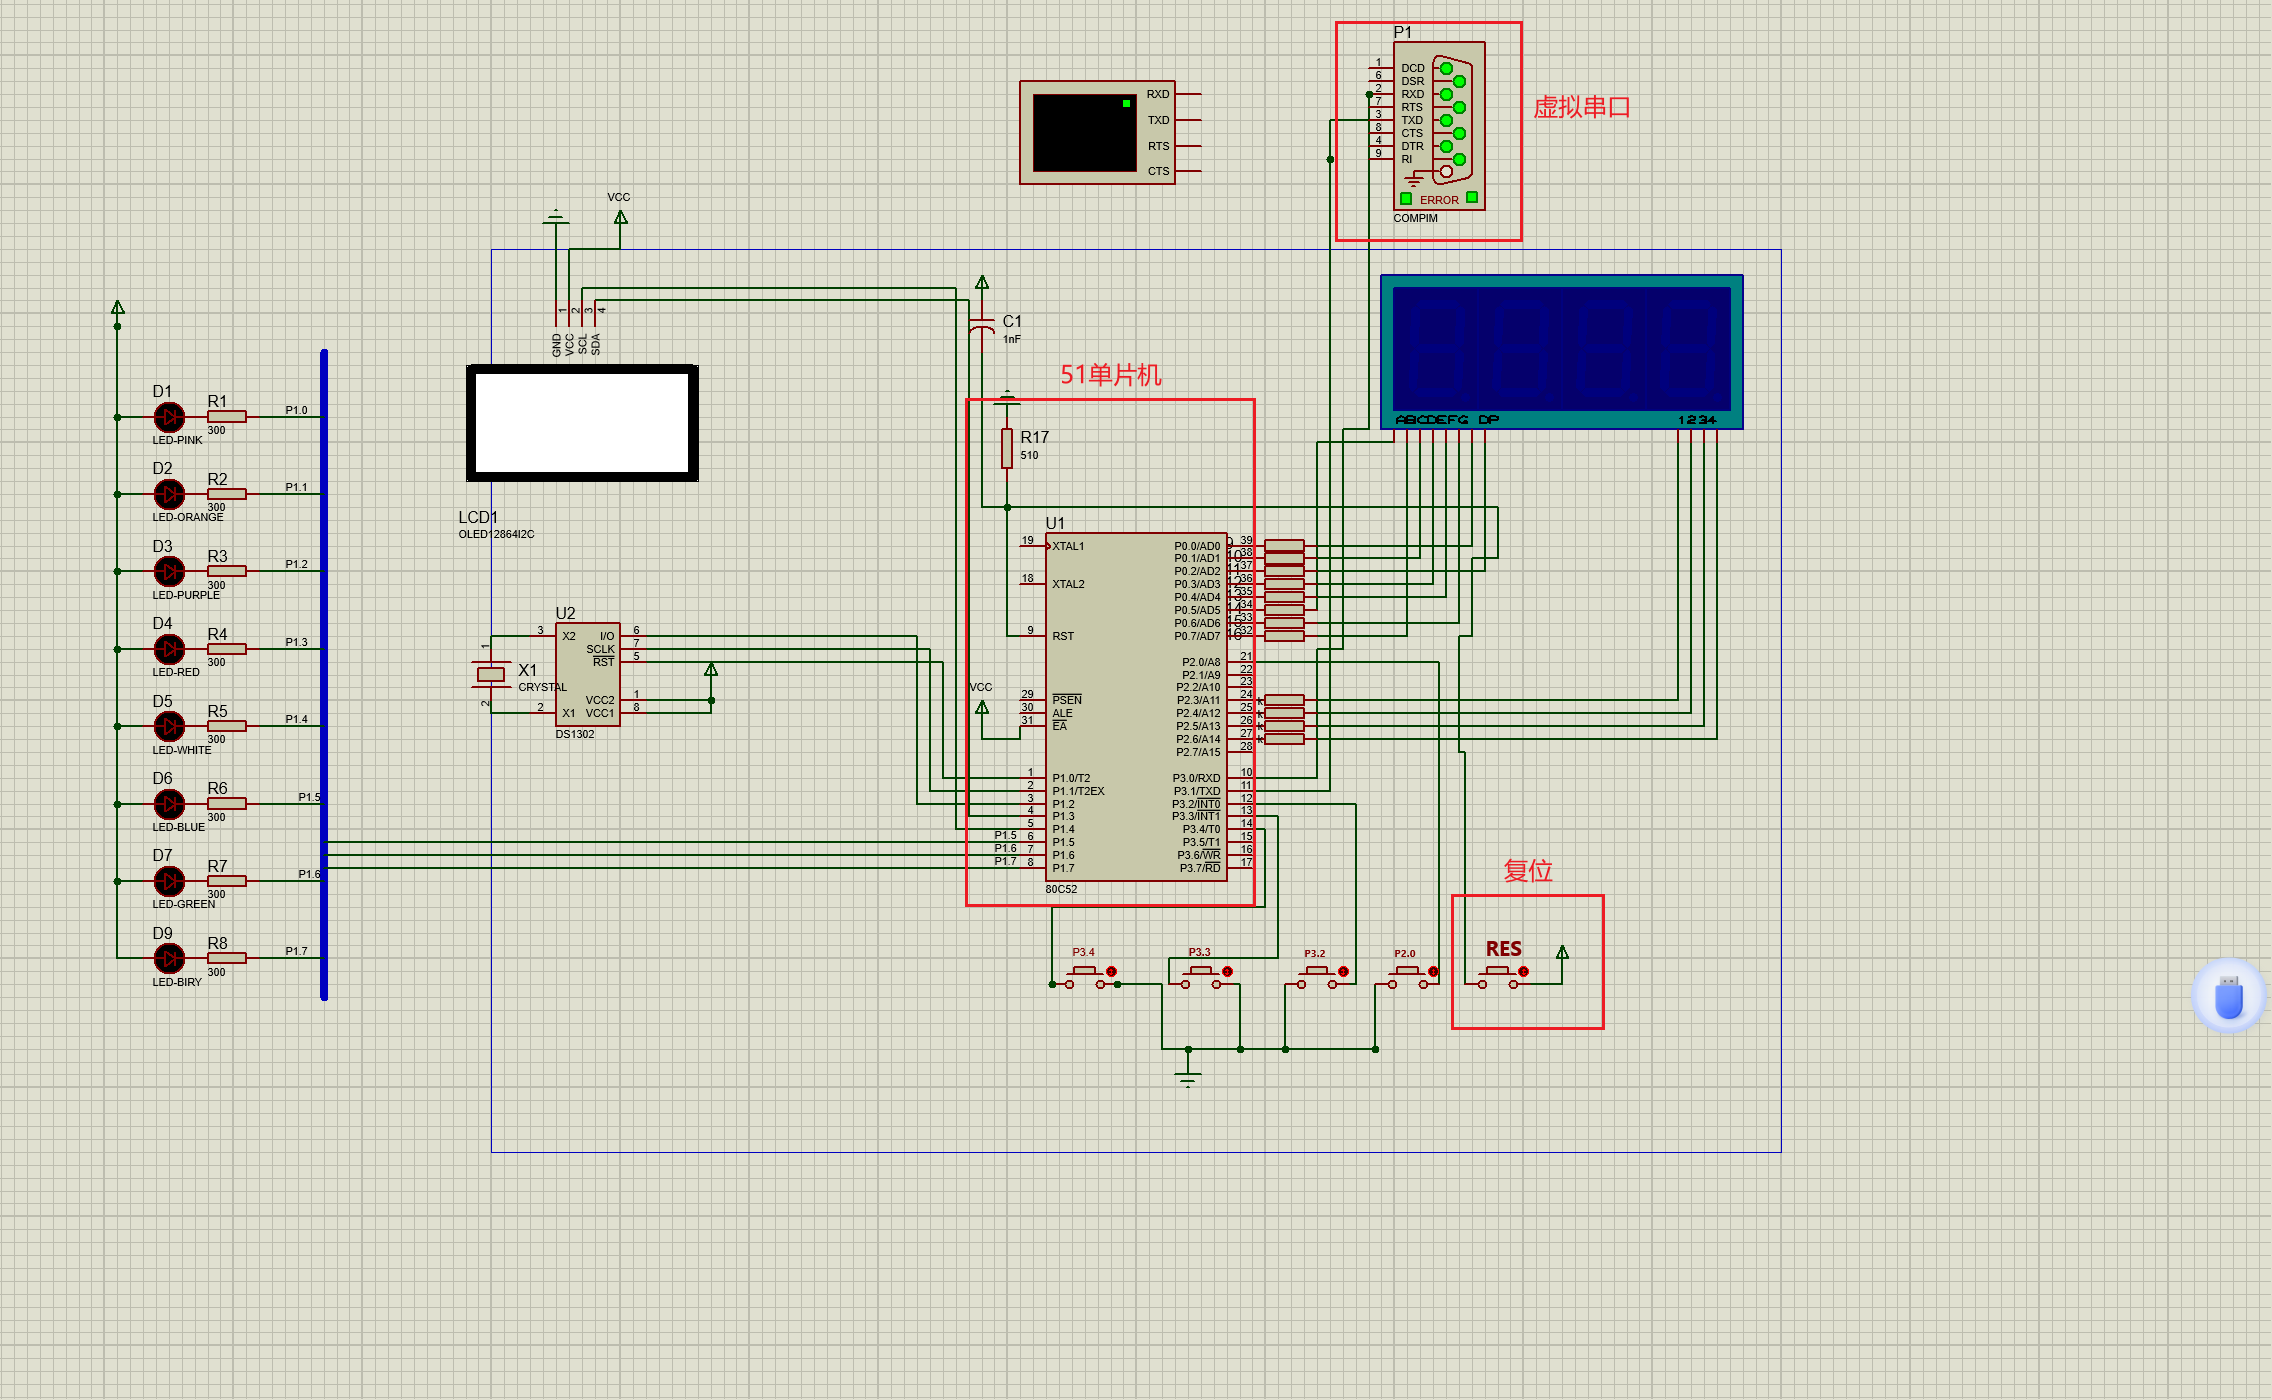Viewport: 2272px width, 1400px height.
Task: Select the R17 510 ohm resistor
Action: pyautogui.click(x=1007, y=447)
